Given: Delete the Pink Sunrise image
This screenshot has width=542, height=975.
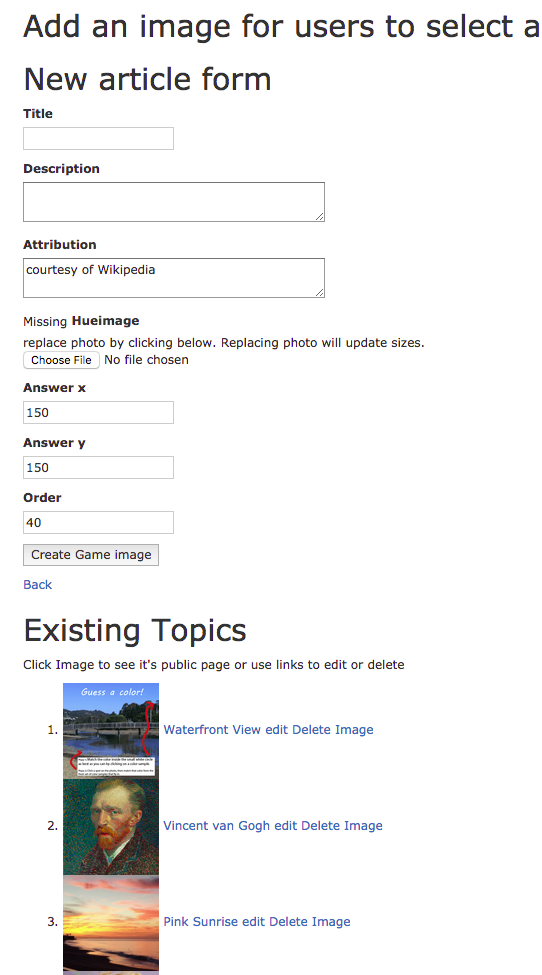Looking at the screenshot, I should 310,922.
